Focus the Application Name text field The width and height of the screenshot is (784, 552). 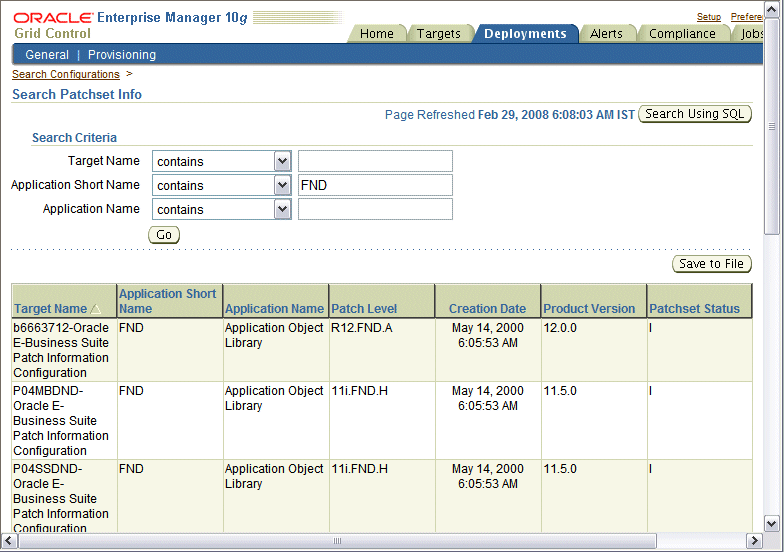(x=375, y=209)
